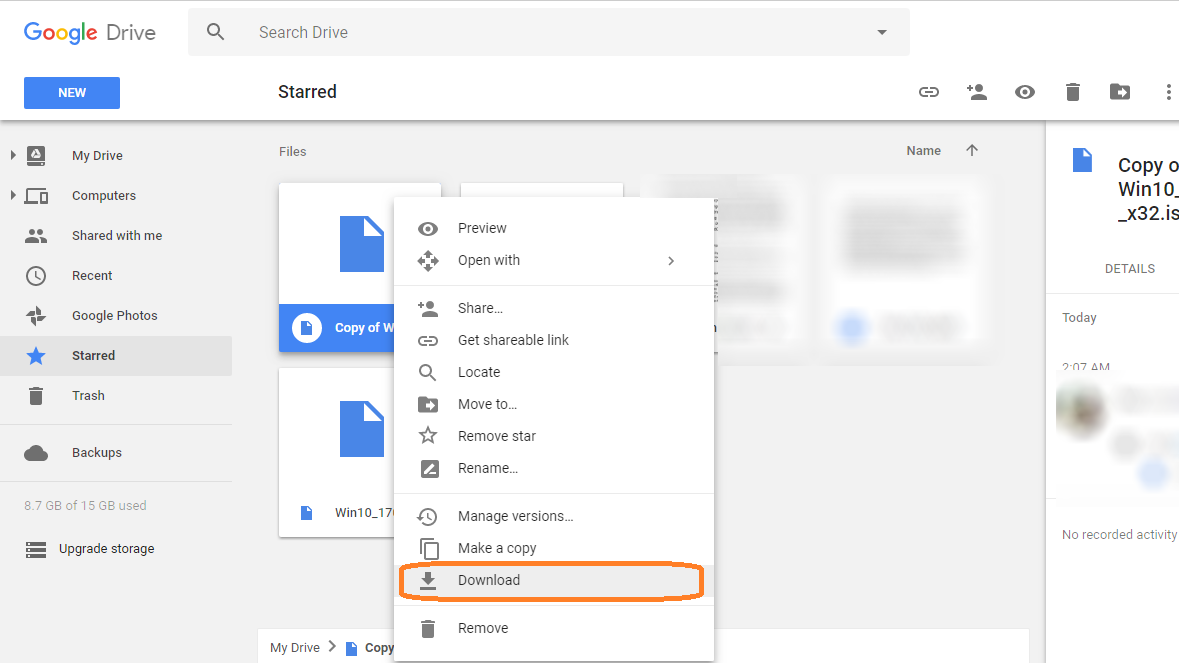The height and width of the screenshot is (663, 1179).
Task: Click My Drive in breadcrumb path
Action: click(295, 648)
